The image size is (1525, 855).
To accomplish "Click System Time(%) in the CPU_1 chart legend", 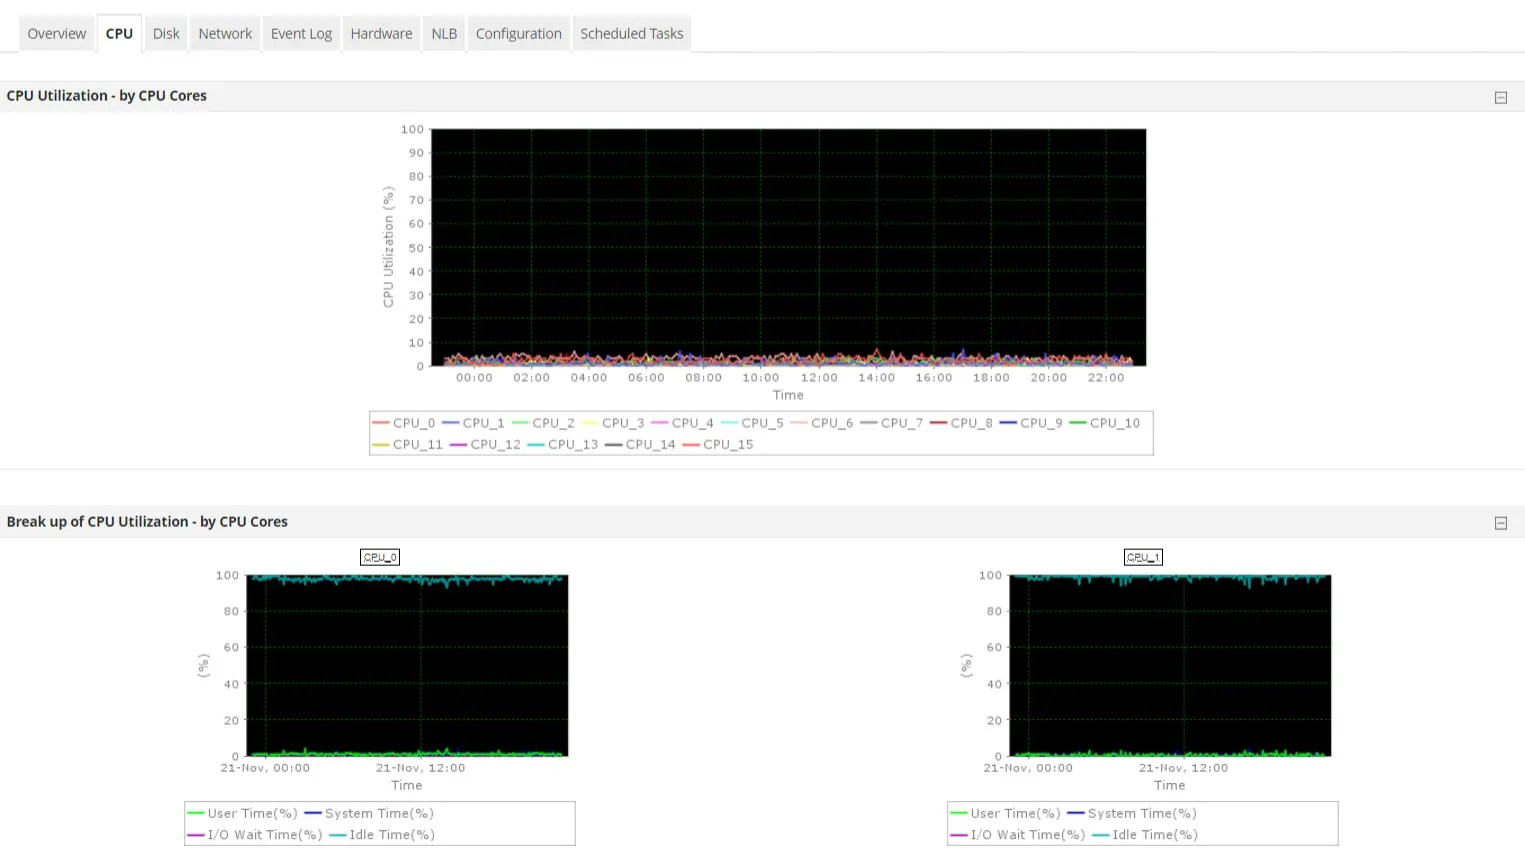I will coord(1132,814).
